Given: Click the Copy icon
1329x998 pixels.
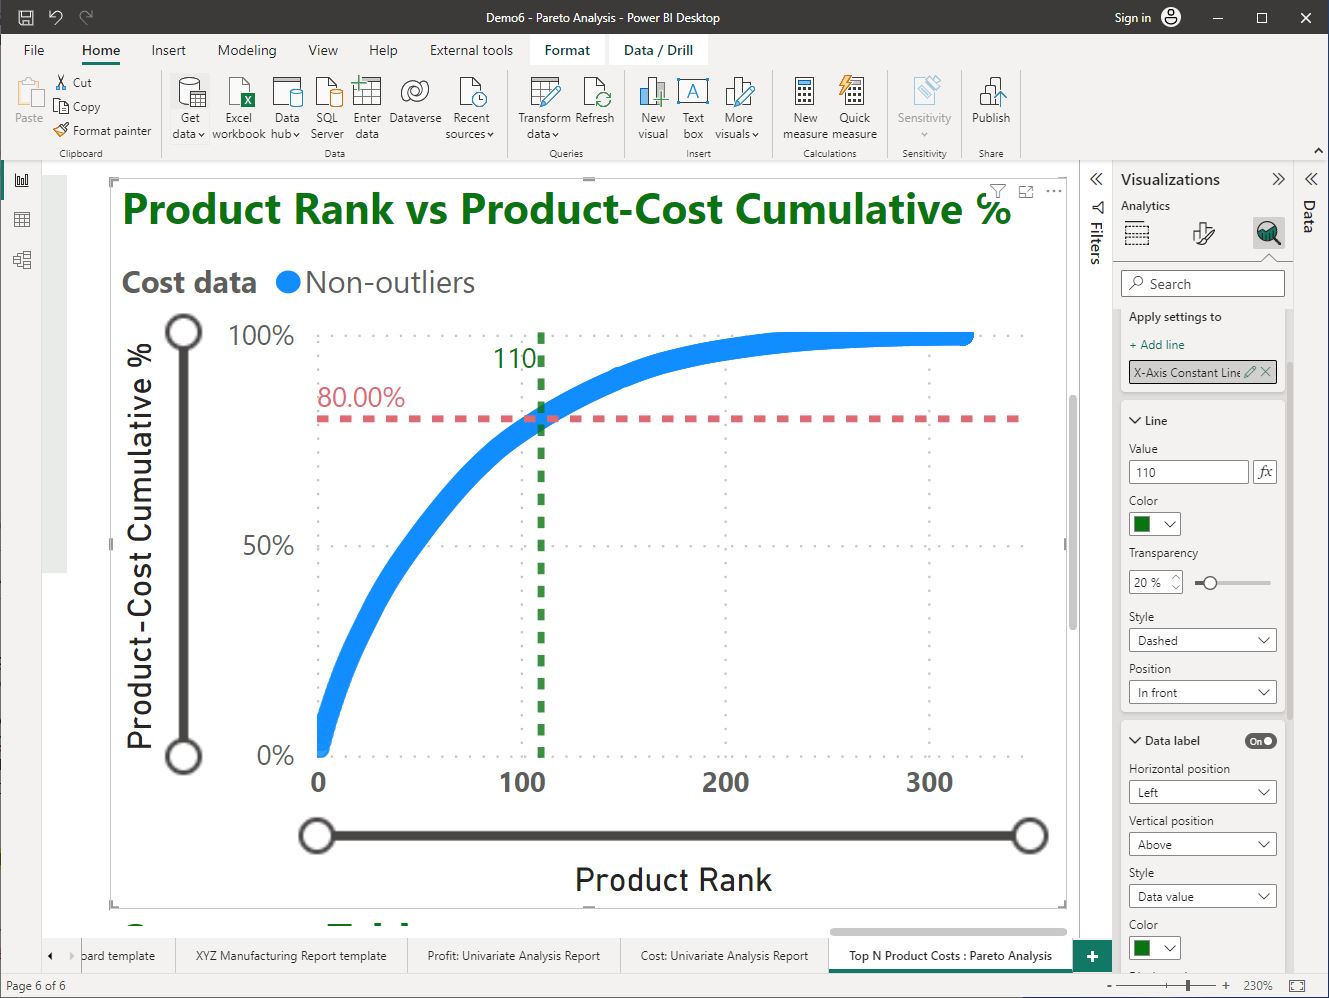Looking at the screenshot, I should point(61,106).
